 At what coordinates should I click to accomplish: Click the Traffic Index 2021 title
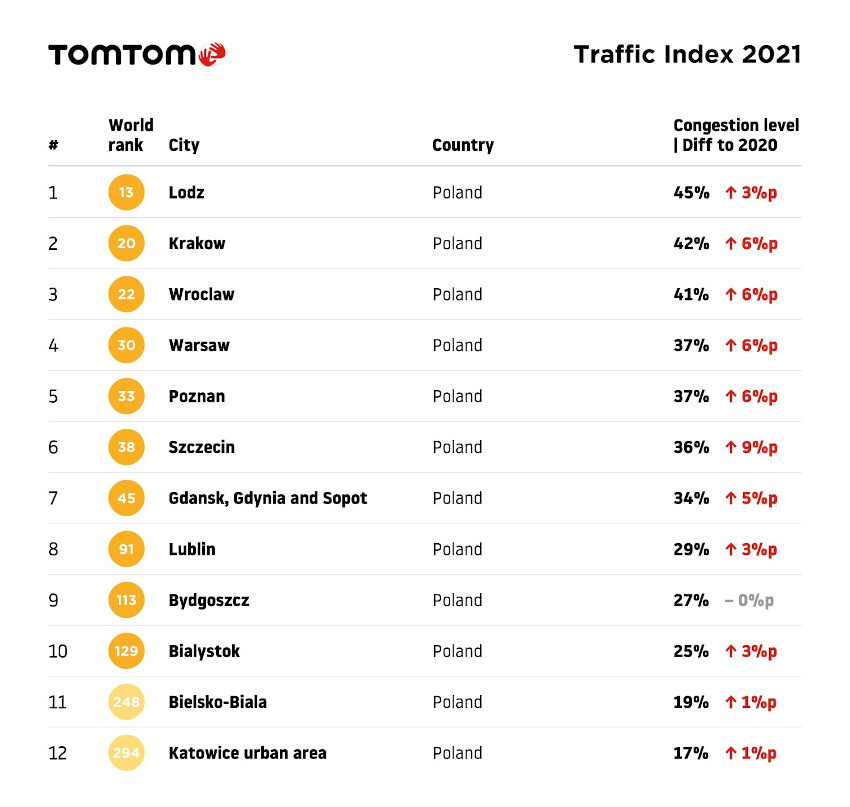click(687, 55)
